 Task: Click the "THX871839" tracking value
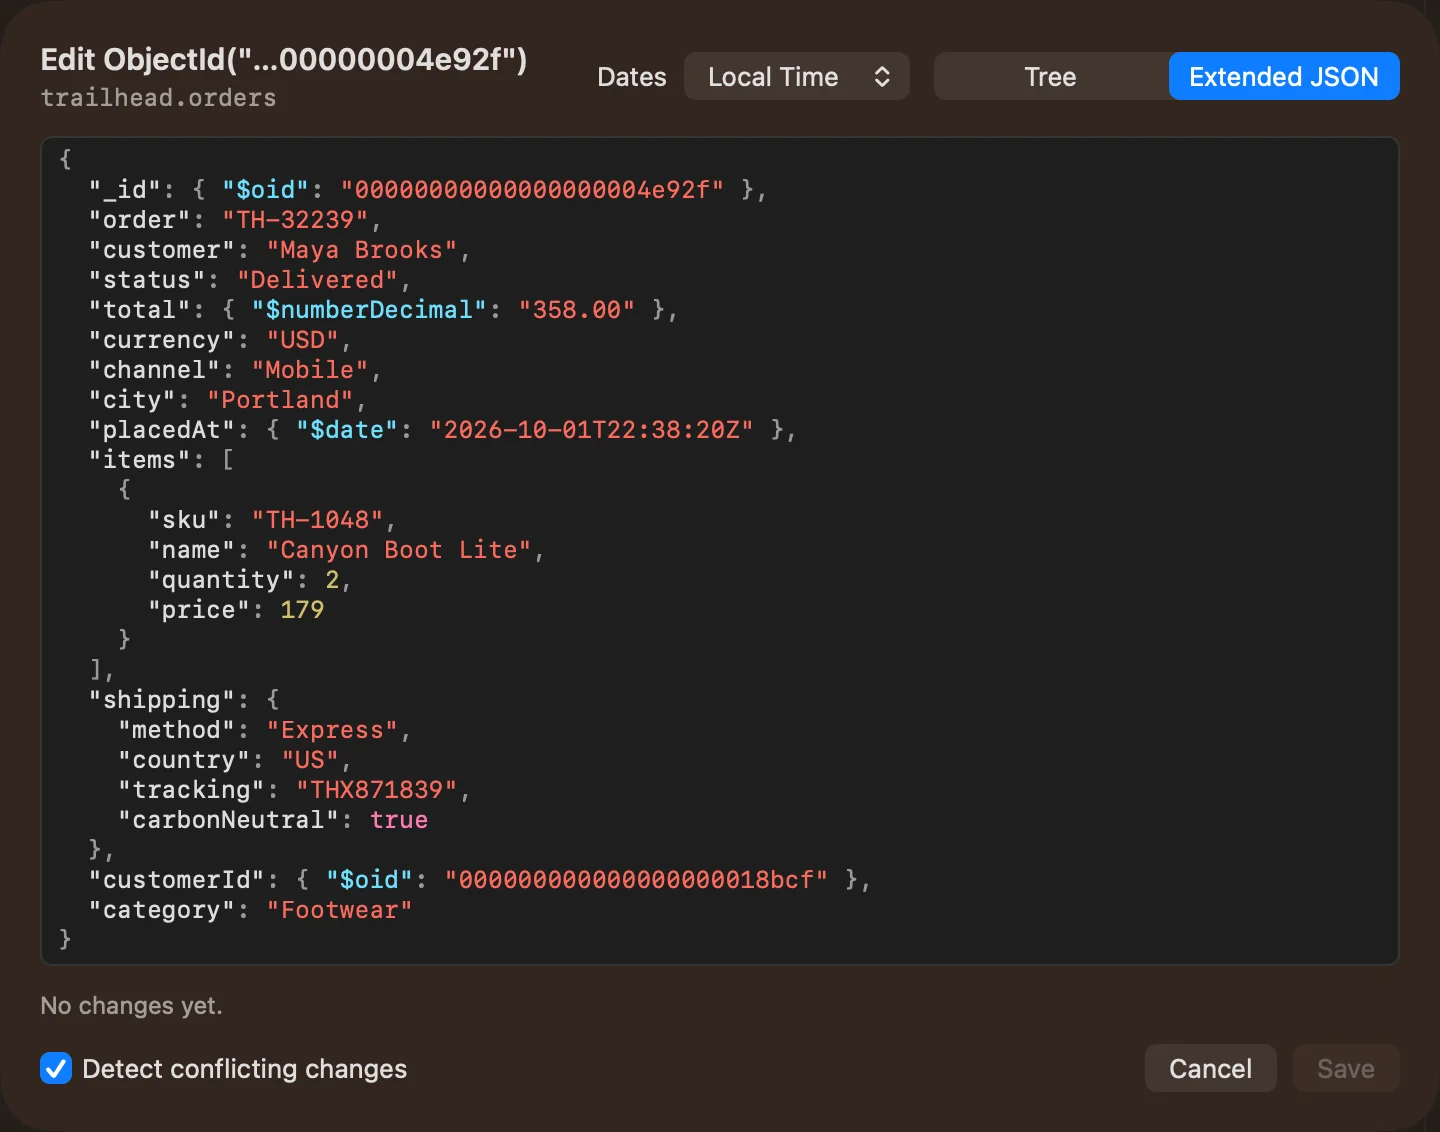click(377, 790)
